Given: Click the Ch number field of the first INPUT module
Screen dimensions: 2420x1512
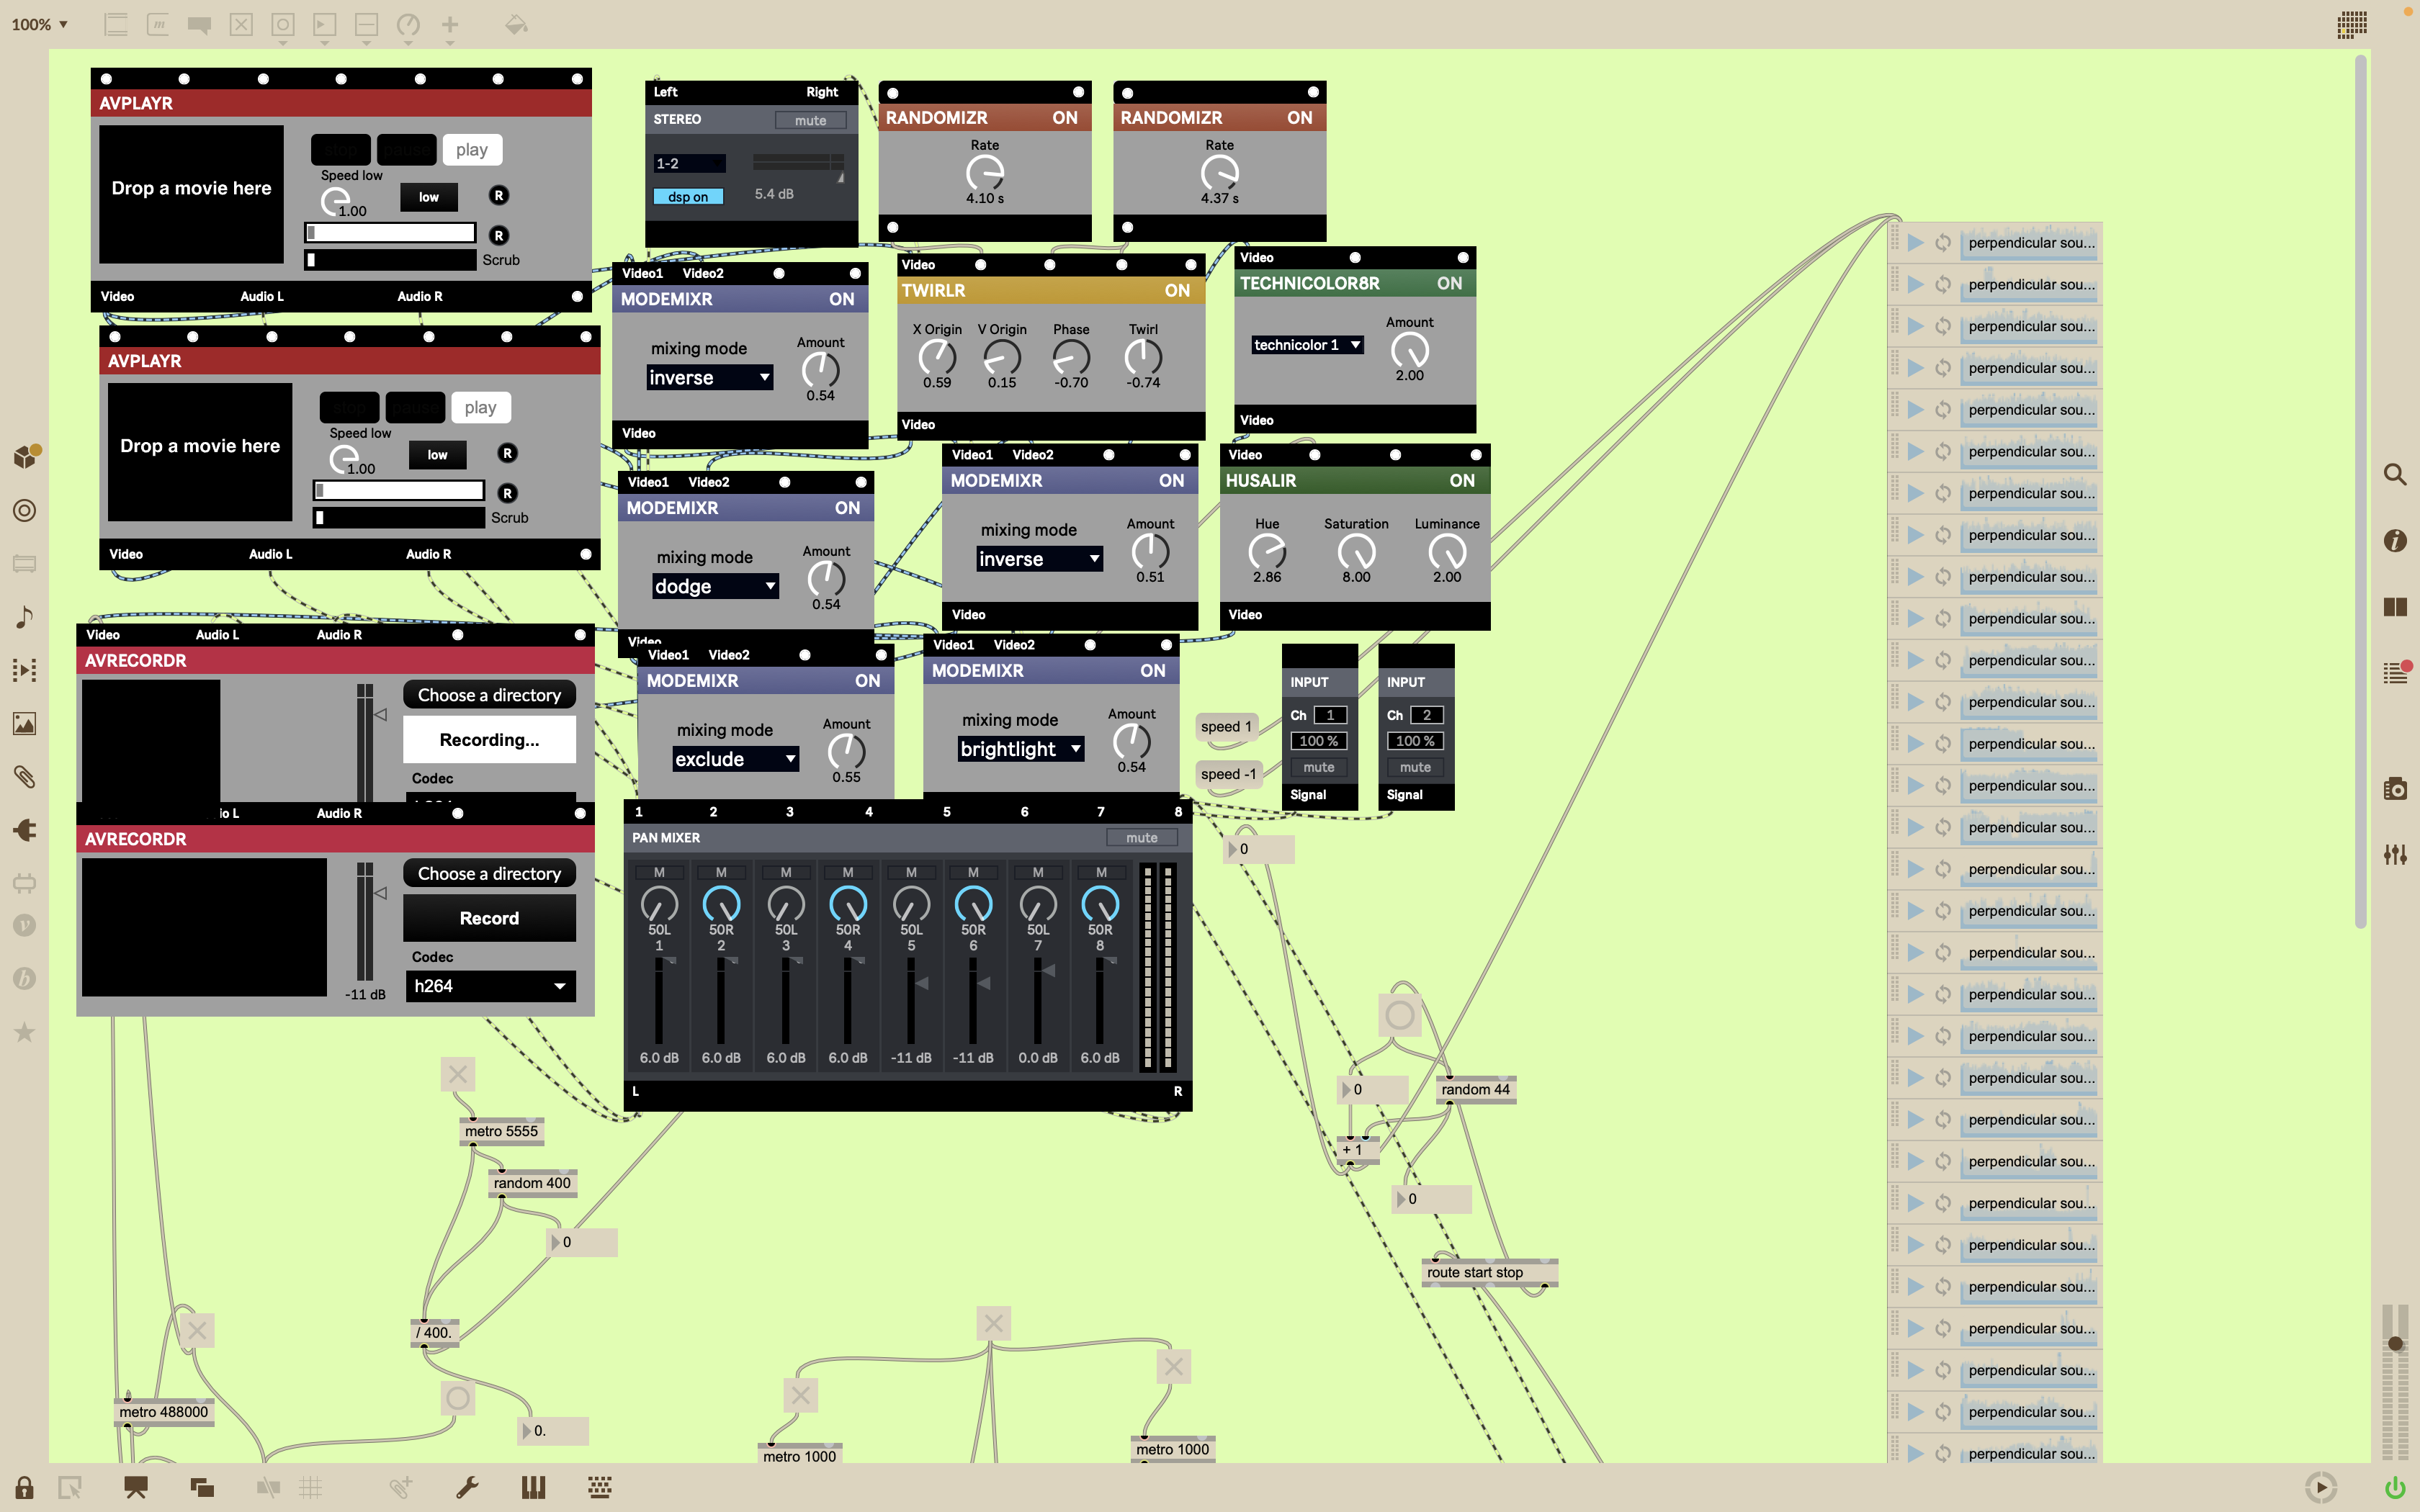Looking at the screenshot, I should [x=1330, y=715].
